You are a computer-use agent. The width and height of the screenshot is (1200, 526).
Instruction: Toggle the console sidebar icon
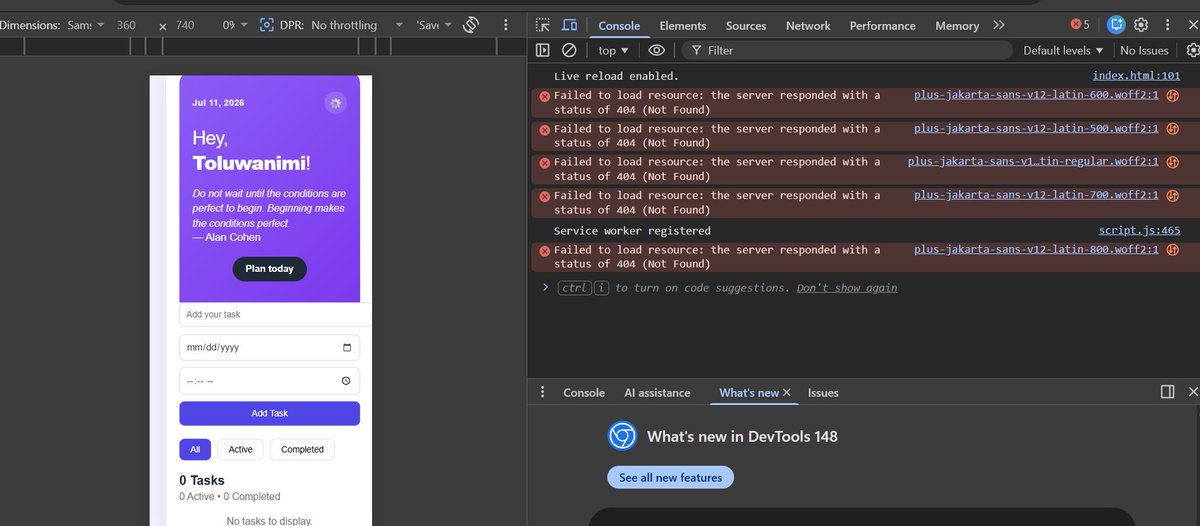(x=542, y=50)
